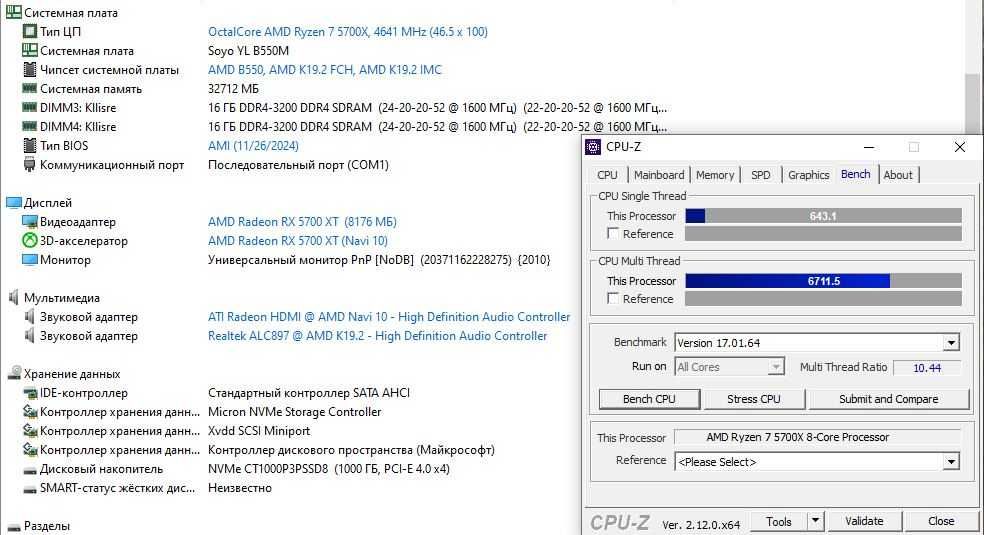984x535 pixels.
Task: Open the OctalCore AMD Ryzen 7 5700X link
Action: pos(348,31)
